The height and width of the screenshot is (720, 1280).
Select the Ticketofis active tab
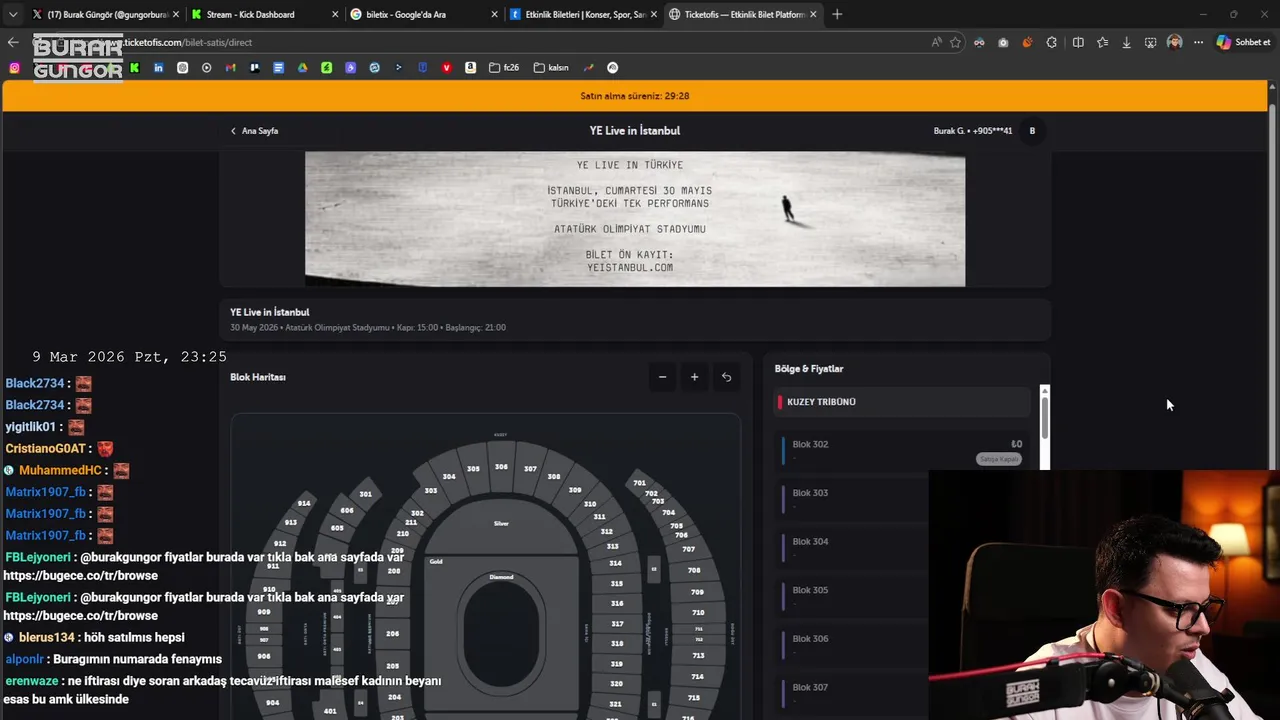743,14
